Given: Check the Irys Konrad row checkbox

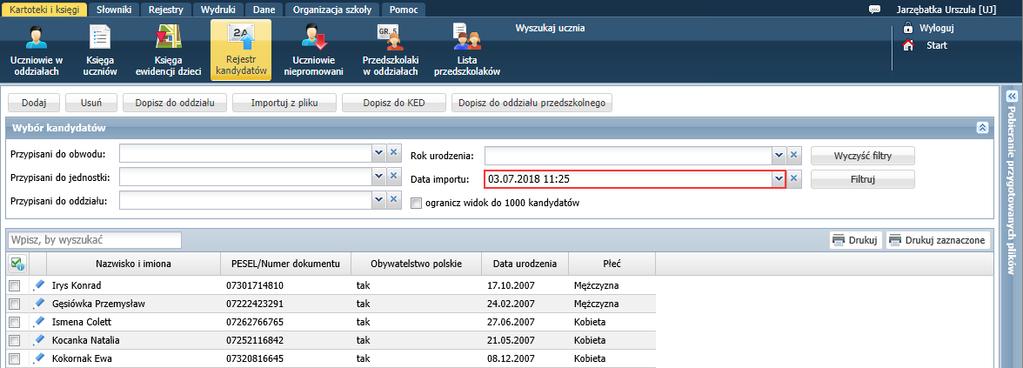Looking at the screenshot, I should [x=14, y=286].
